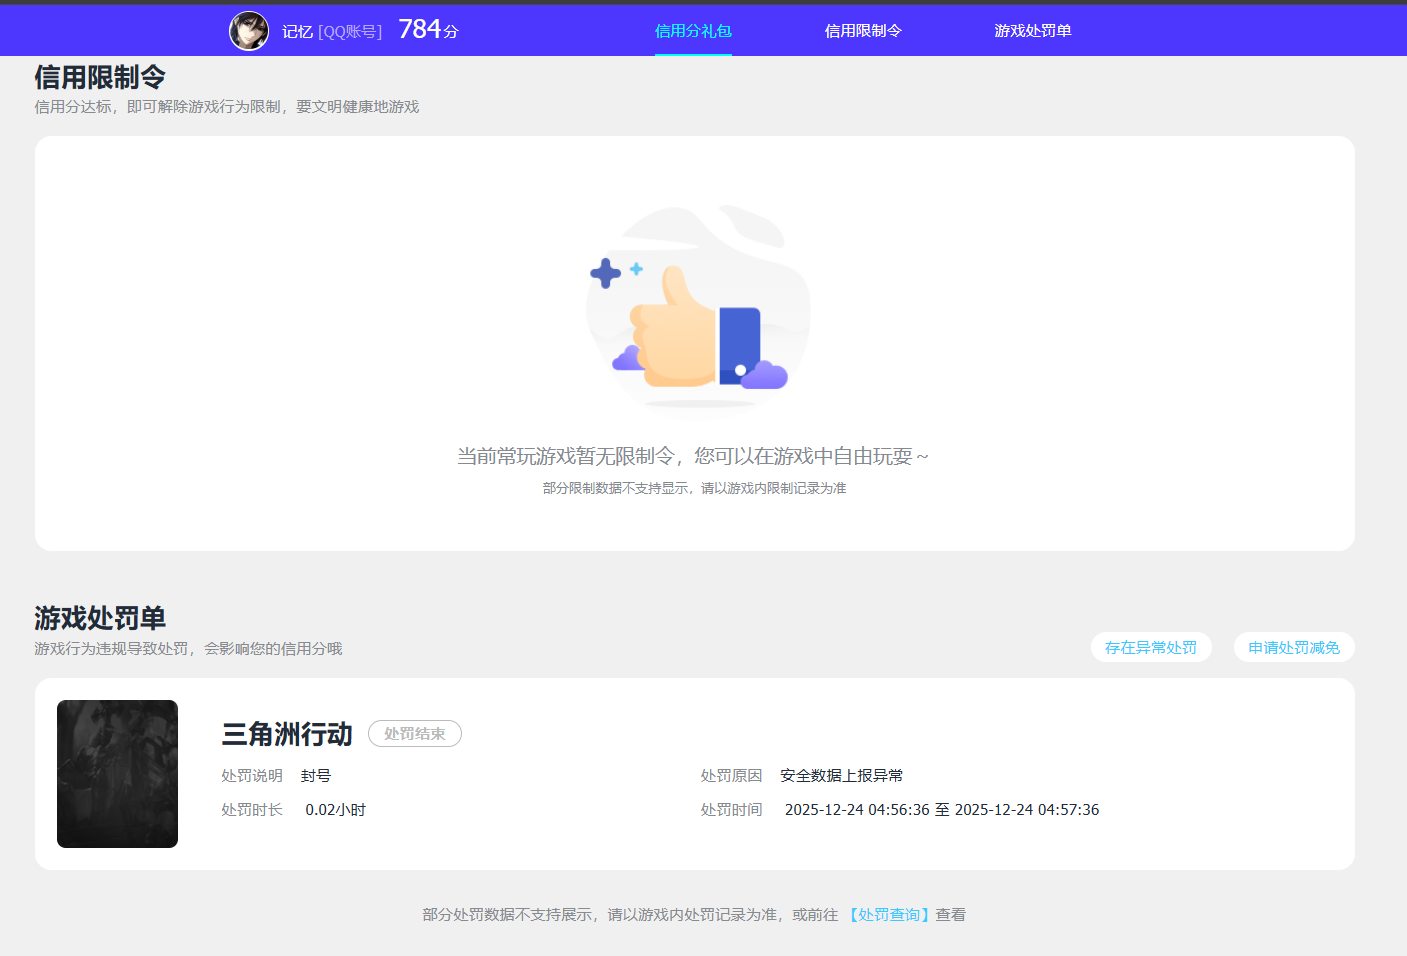Click the user avatar in the top bar
1407x956 pixels.
pyautogui.click(x=248, y=30)
